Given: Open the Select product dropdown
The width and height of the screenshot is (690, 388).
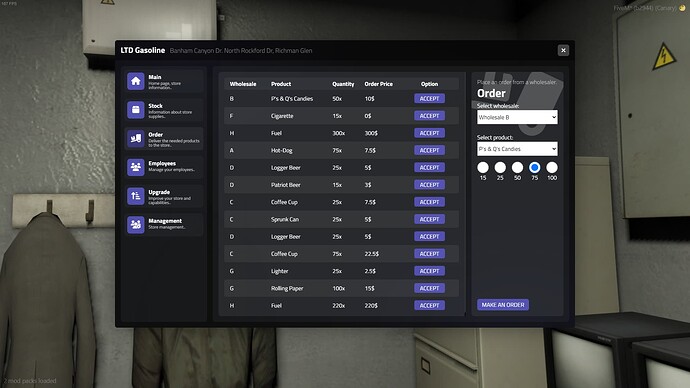Looking at the screenshot, I should point(517,149).
